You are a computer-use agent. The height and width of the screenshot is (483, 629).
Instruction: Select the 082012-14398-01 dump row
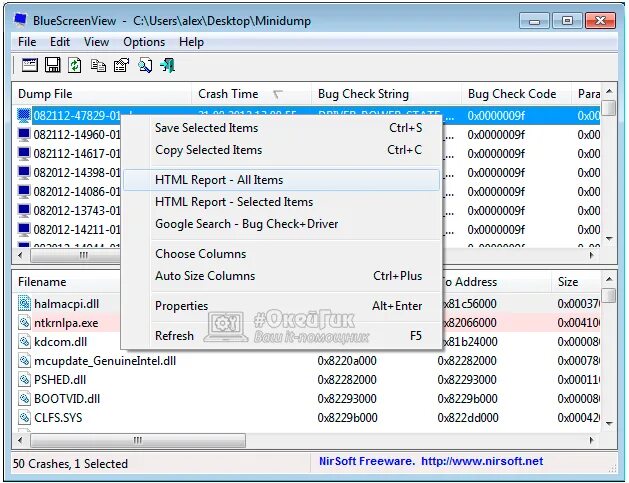point(77,173)
